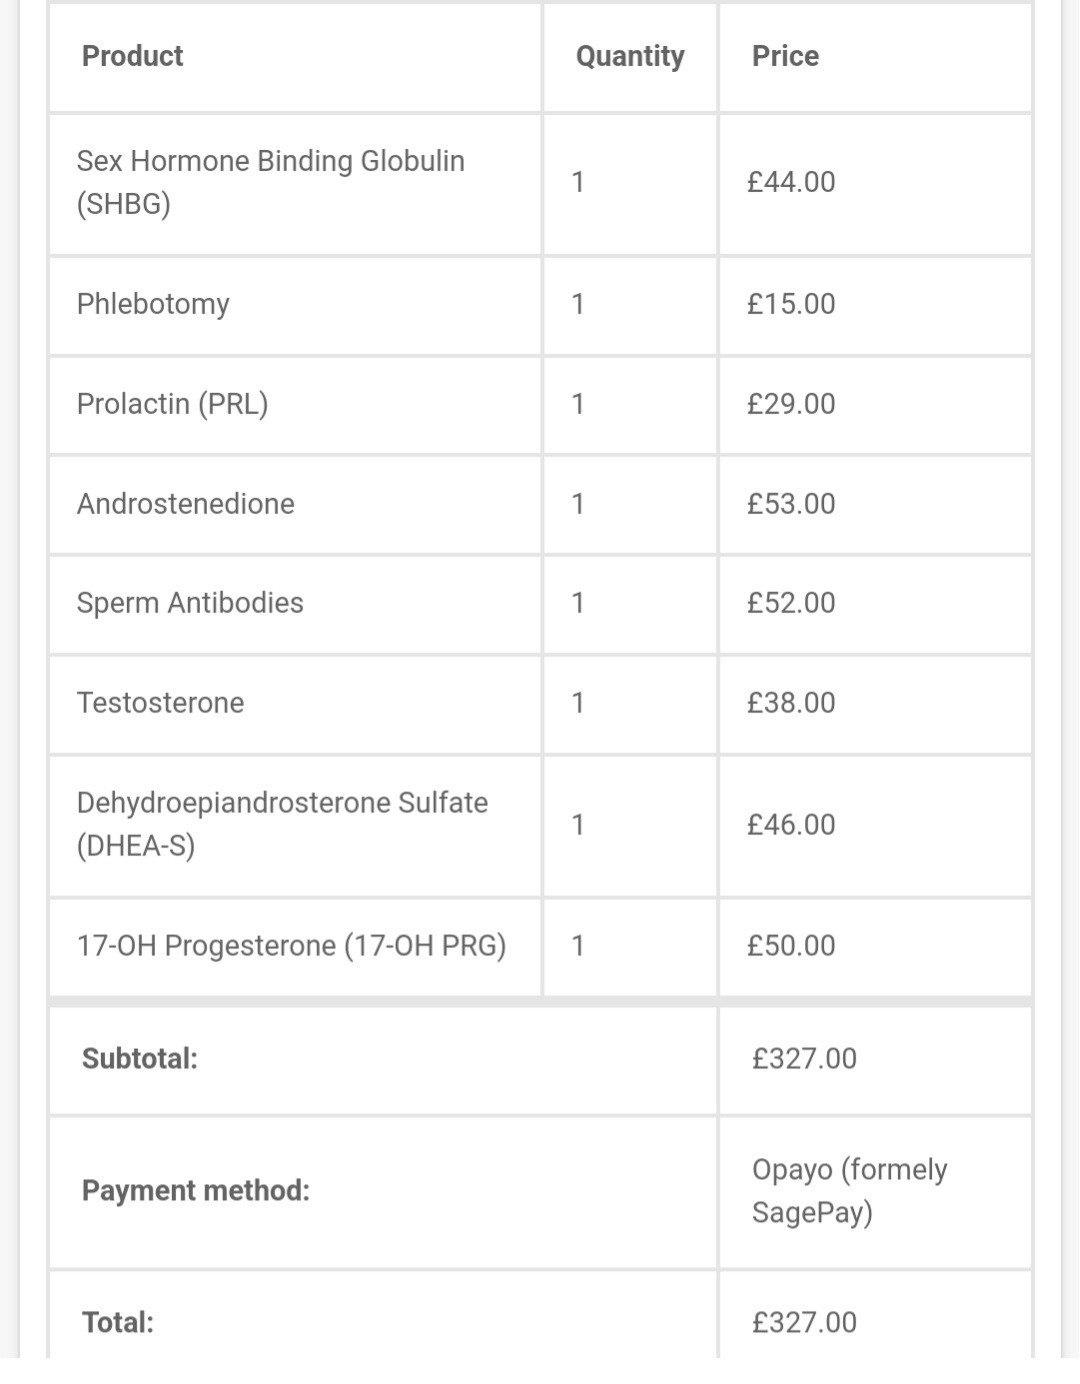The width and height of the screenshot is (1080, 1384).
Task: Click the quantity value for Prolactin
Action: click(577, 404)
